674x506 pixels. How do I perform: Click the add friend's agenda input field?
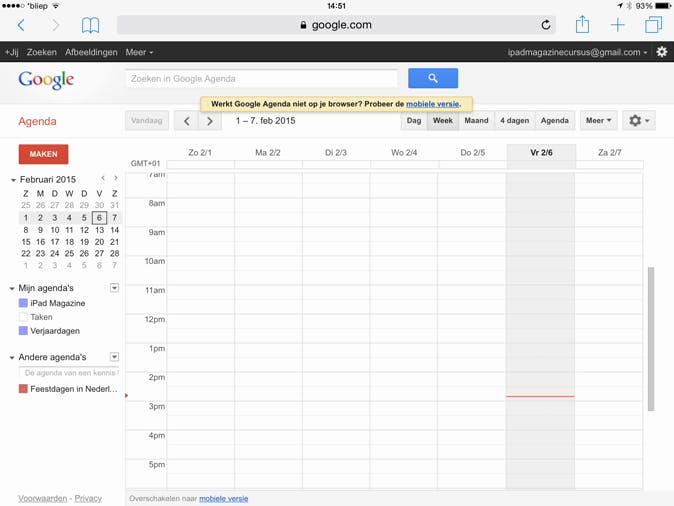(69, 373)
